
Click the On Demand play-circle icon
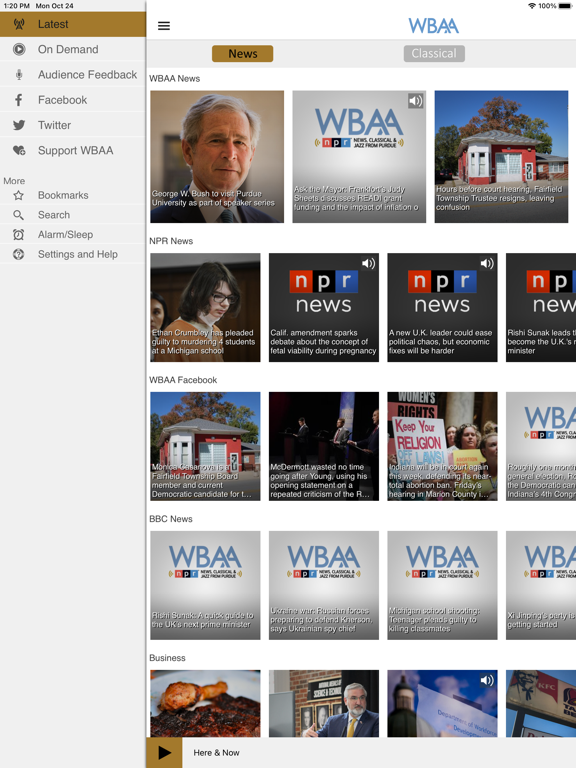pyautogui.click(x=19, y=49)
